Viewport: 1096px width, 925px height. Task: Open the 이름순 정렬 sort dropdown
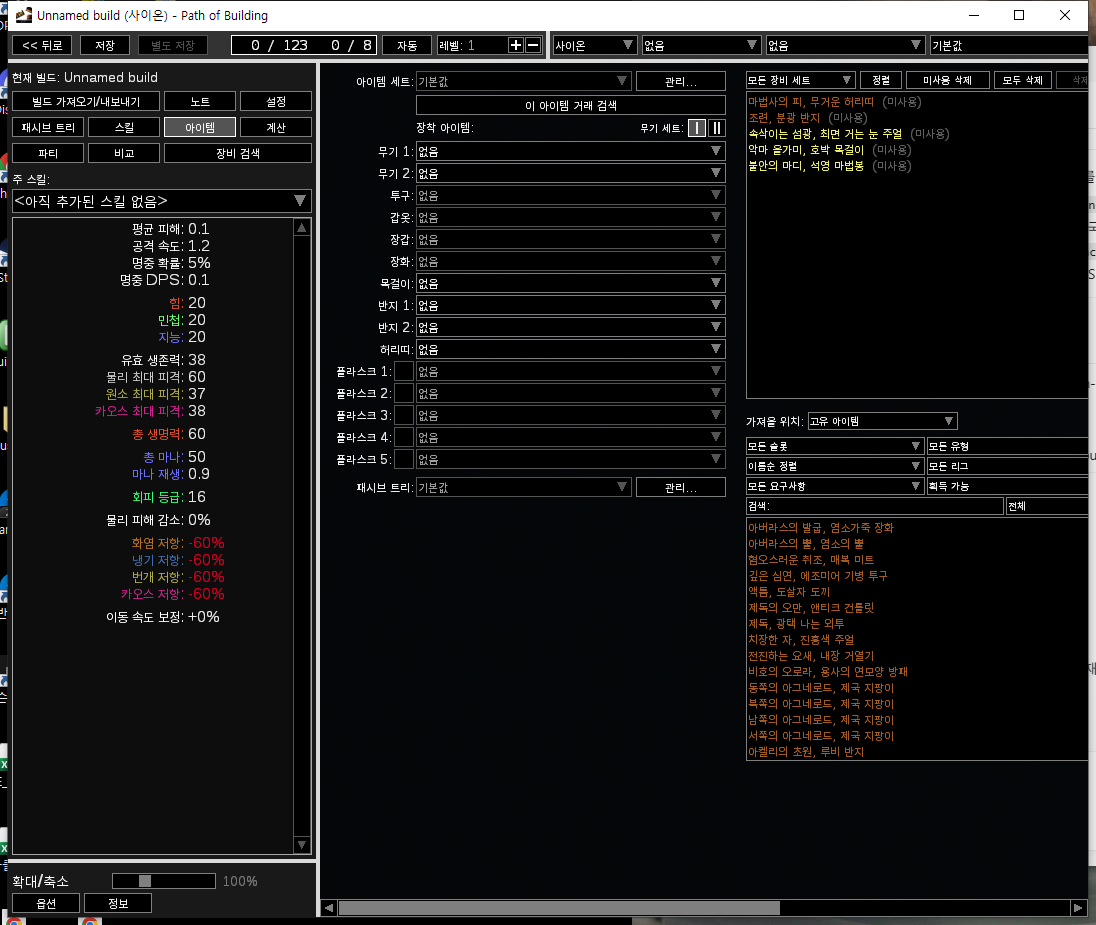click(x=835, y=466)
